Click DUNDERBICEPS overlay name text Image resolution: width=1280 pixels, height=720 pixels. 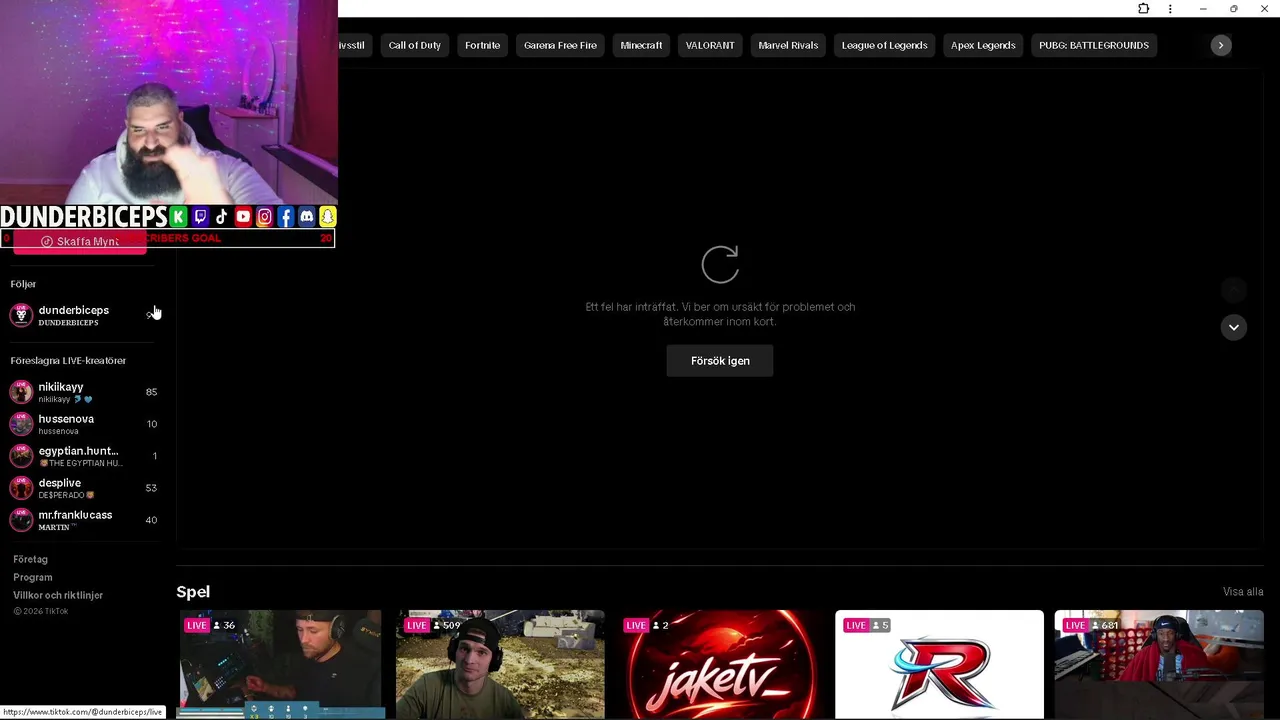point(83,217)
